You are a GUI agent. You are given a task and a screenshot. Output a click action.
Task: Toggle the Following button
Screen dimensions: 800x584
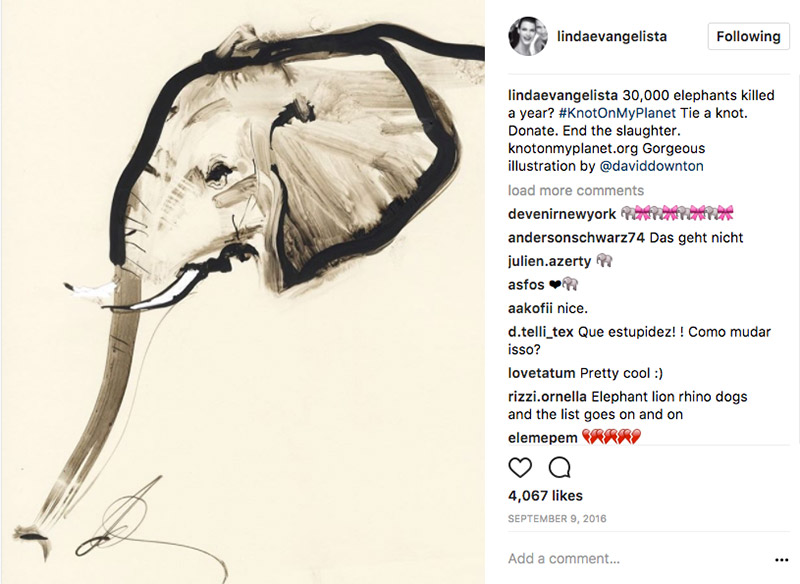click(748, 36)
